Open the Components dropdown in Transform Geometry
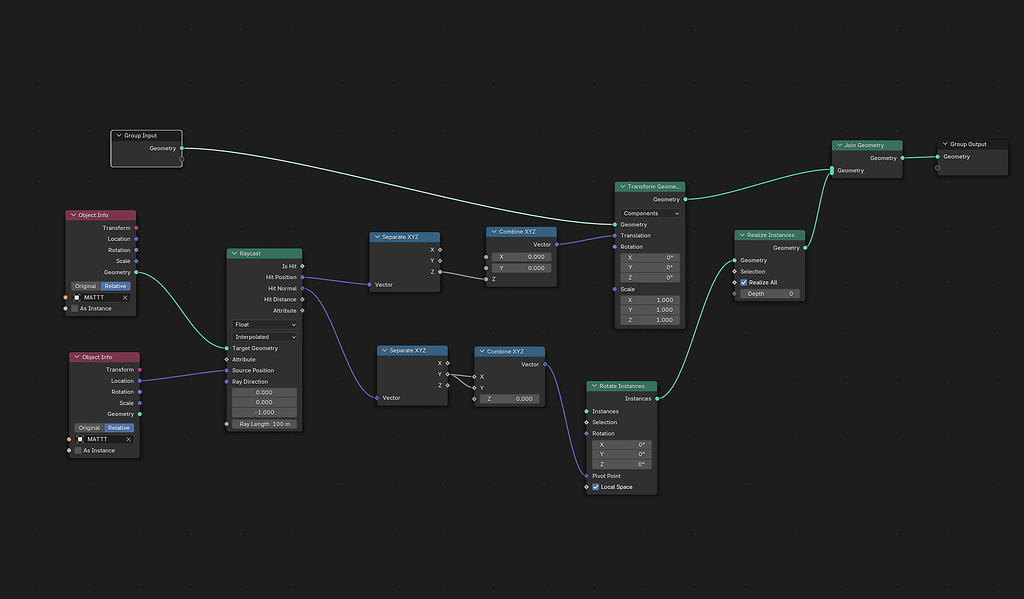The width and height of the screenshot is (1024, 599). click(650, 213)
